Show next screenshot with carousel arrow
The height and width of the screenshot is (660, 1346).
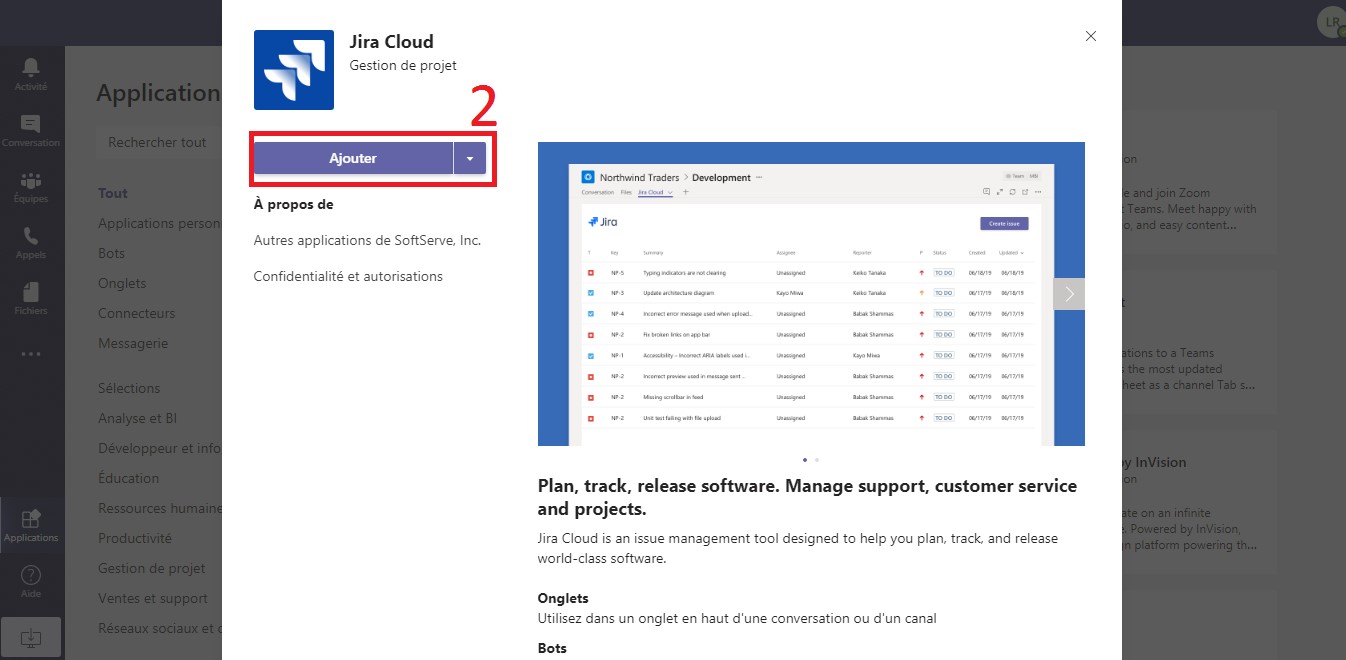(1069, 294)
